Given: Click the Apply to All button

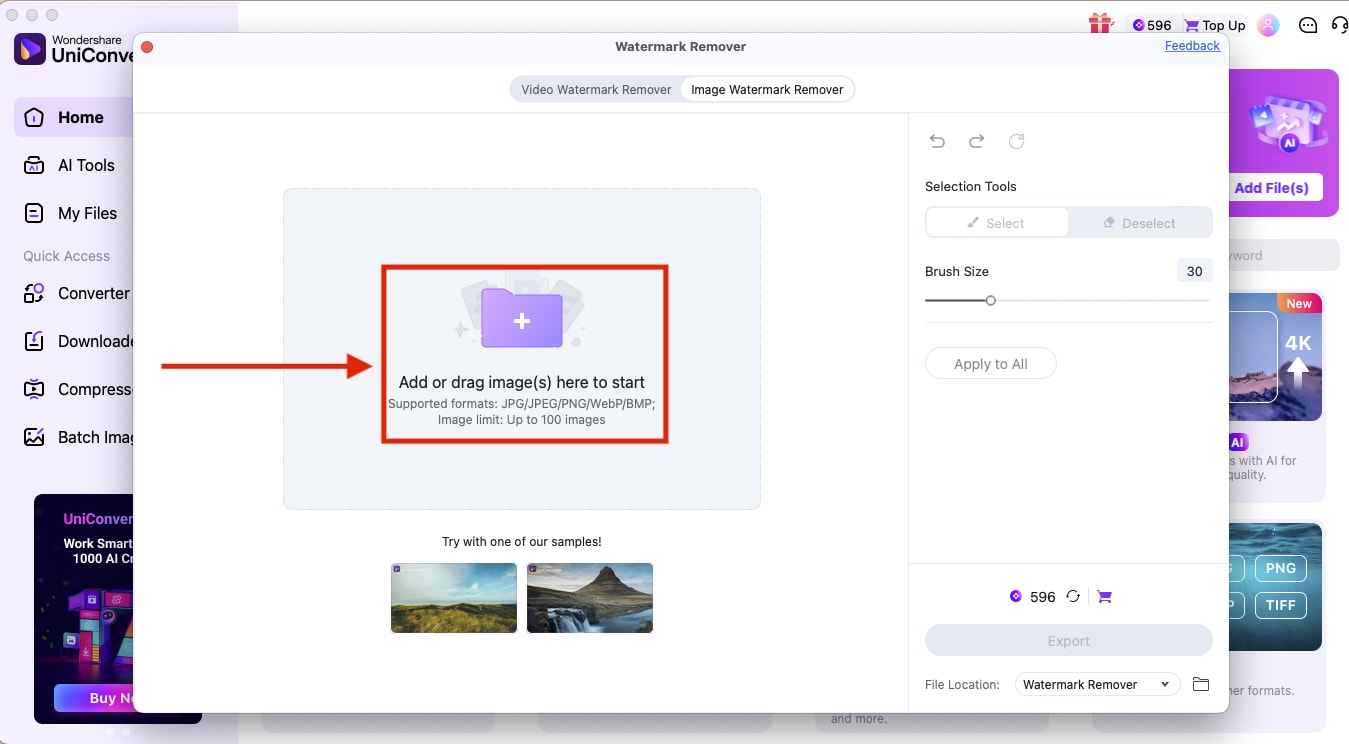Looking at the screenshot, I should (990, 363).
